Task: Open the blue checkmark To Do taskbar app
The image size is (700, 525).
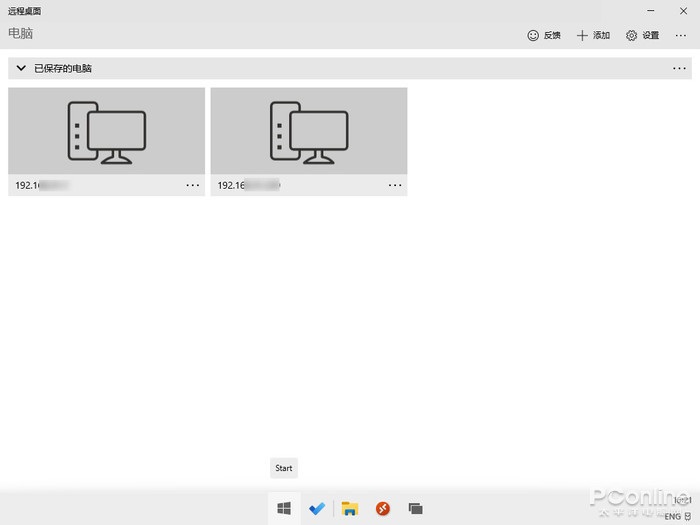Action: coord(317,508)
